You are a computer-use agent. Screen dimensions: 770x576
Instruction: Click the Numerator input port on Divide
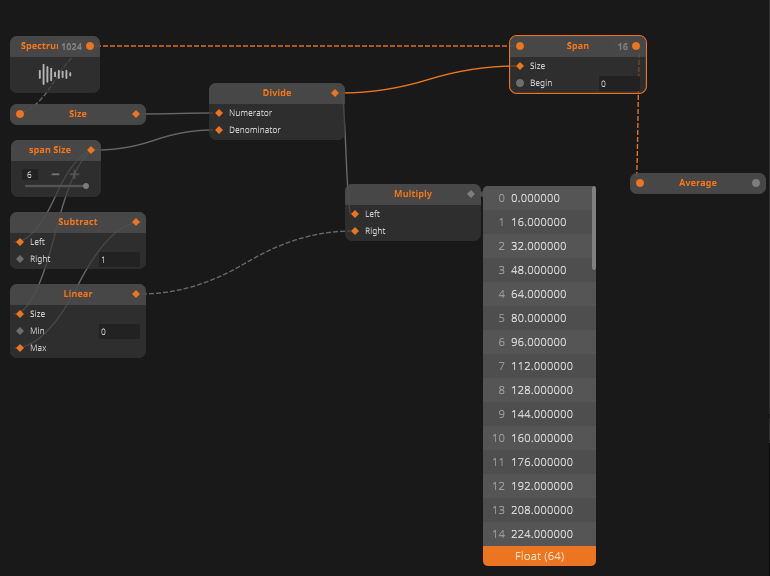coord(219,113)
